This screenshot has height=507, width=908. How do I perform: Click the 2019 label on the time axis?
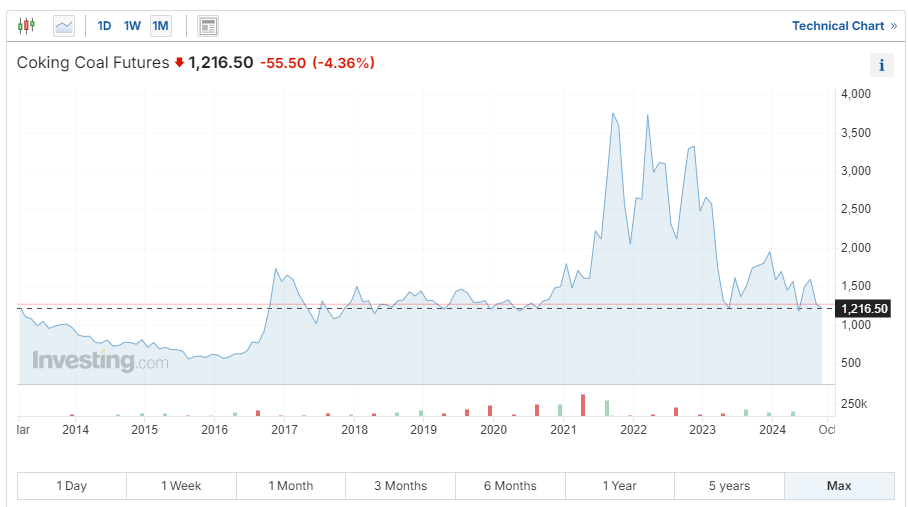click(423, 429)
